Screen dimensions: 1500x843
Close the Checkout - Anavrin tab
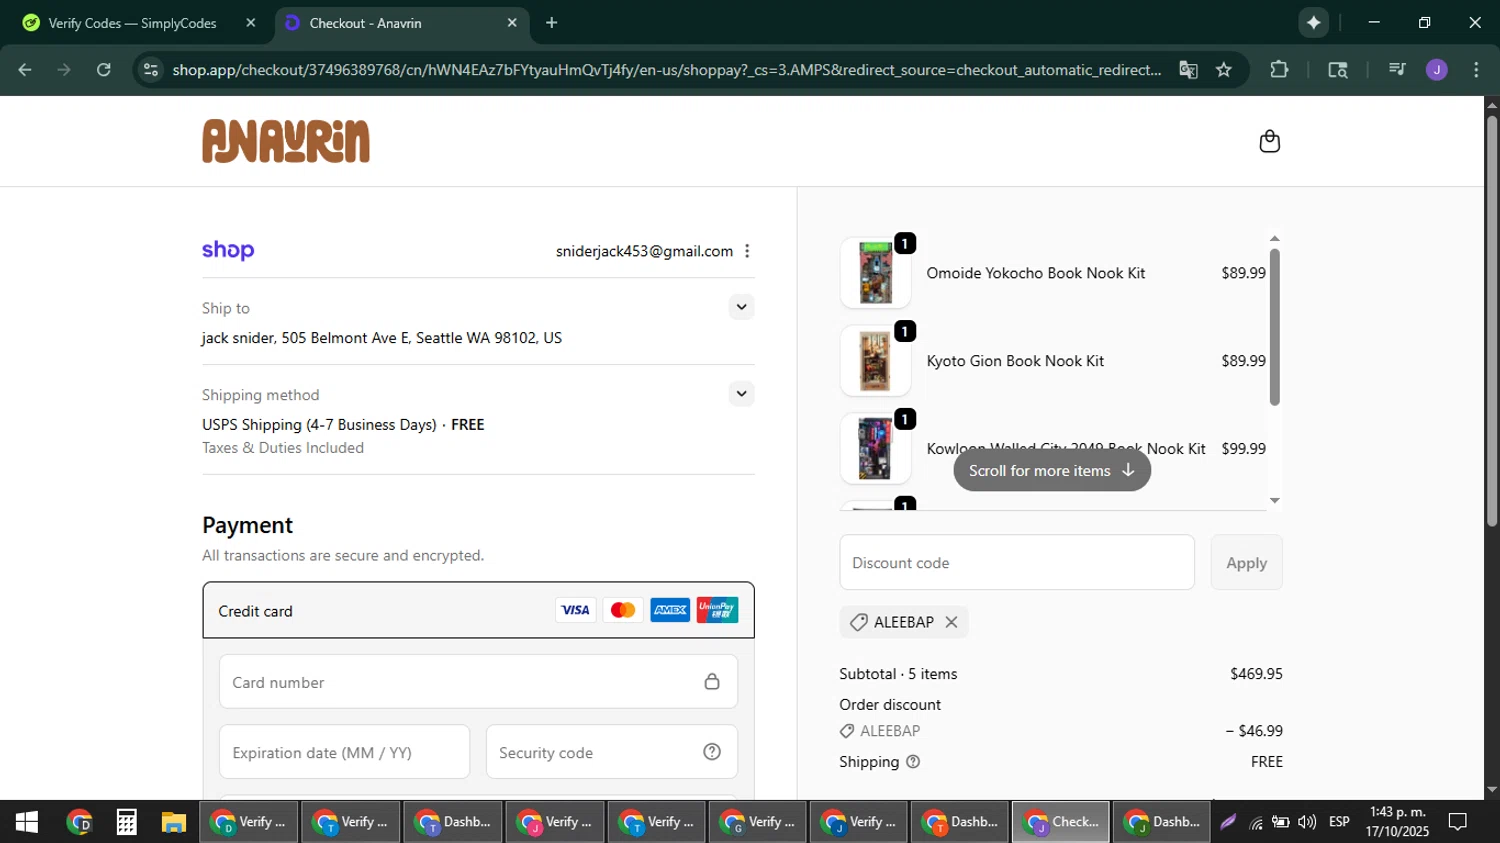pos(512,23)
